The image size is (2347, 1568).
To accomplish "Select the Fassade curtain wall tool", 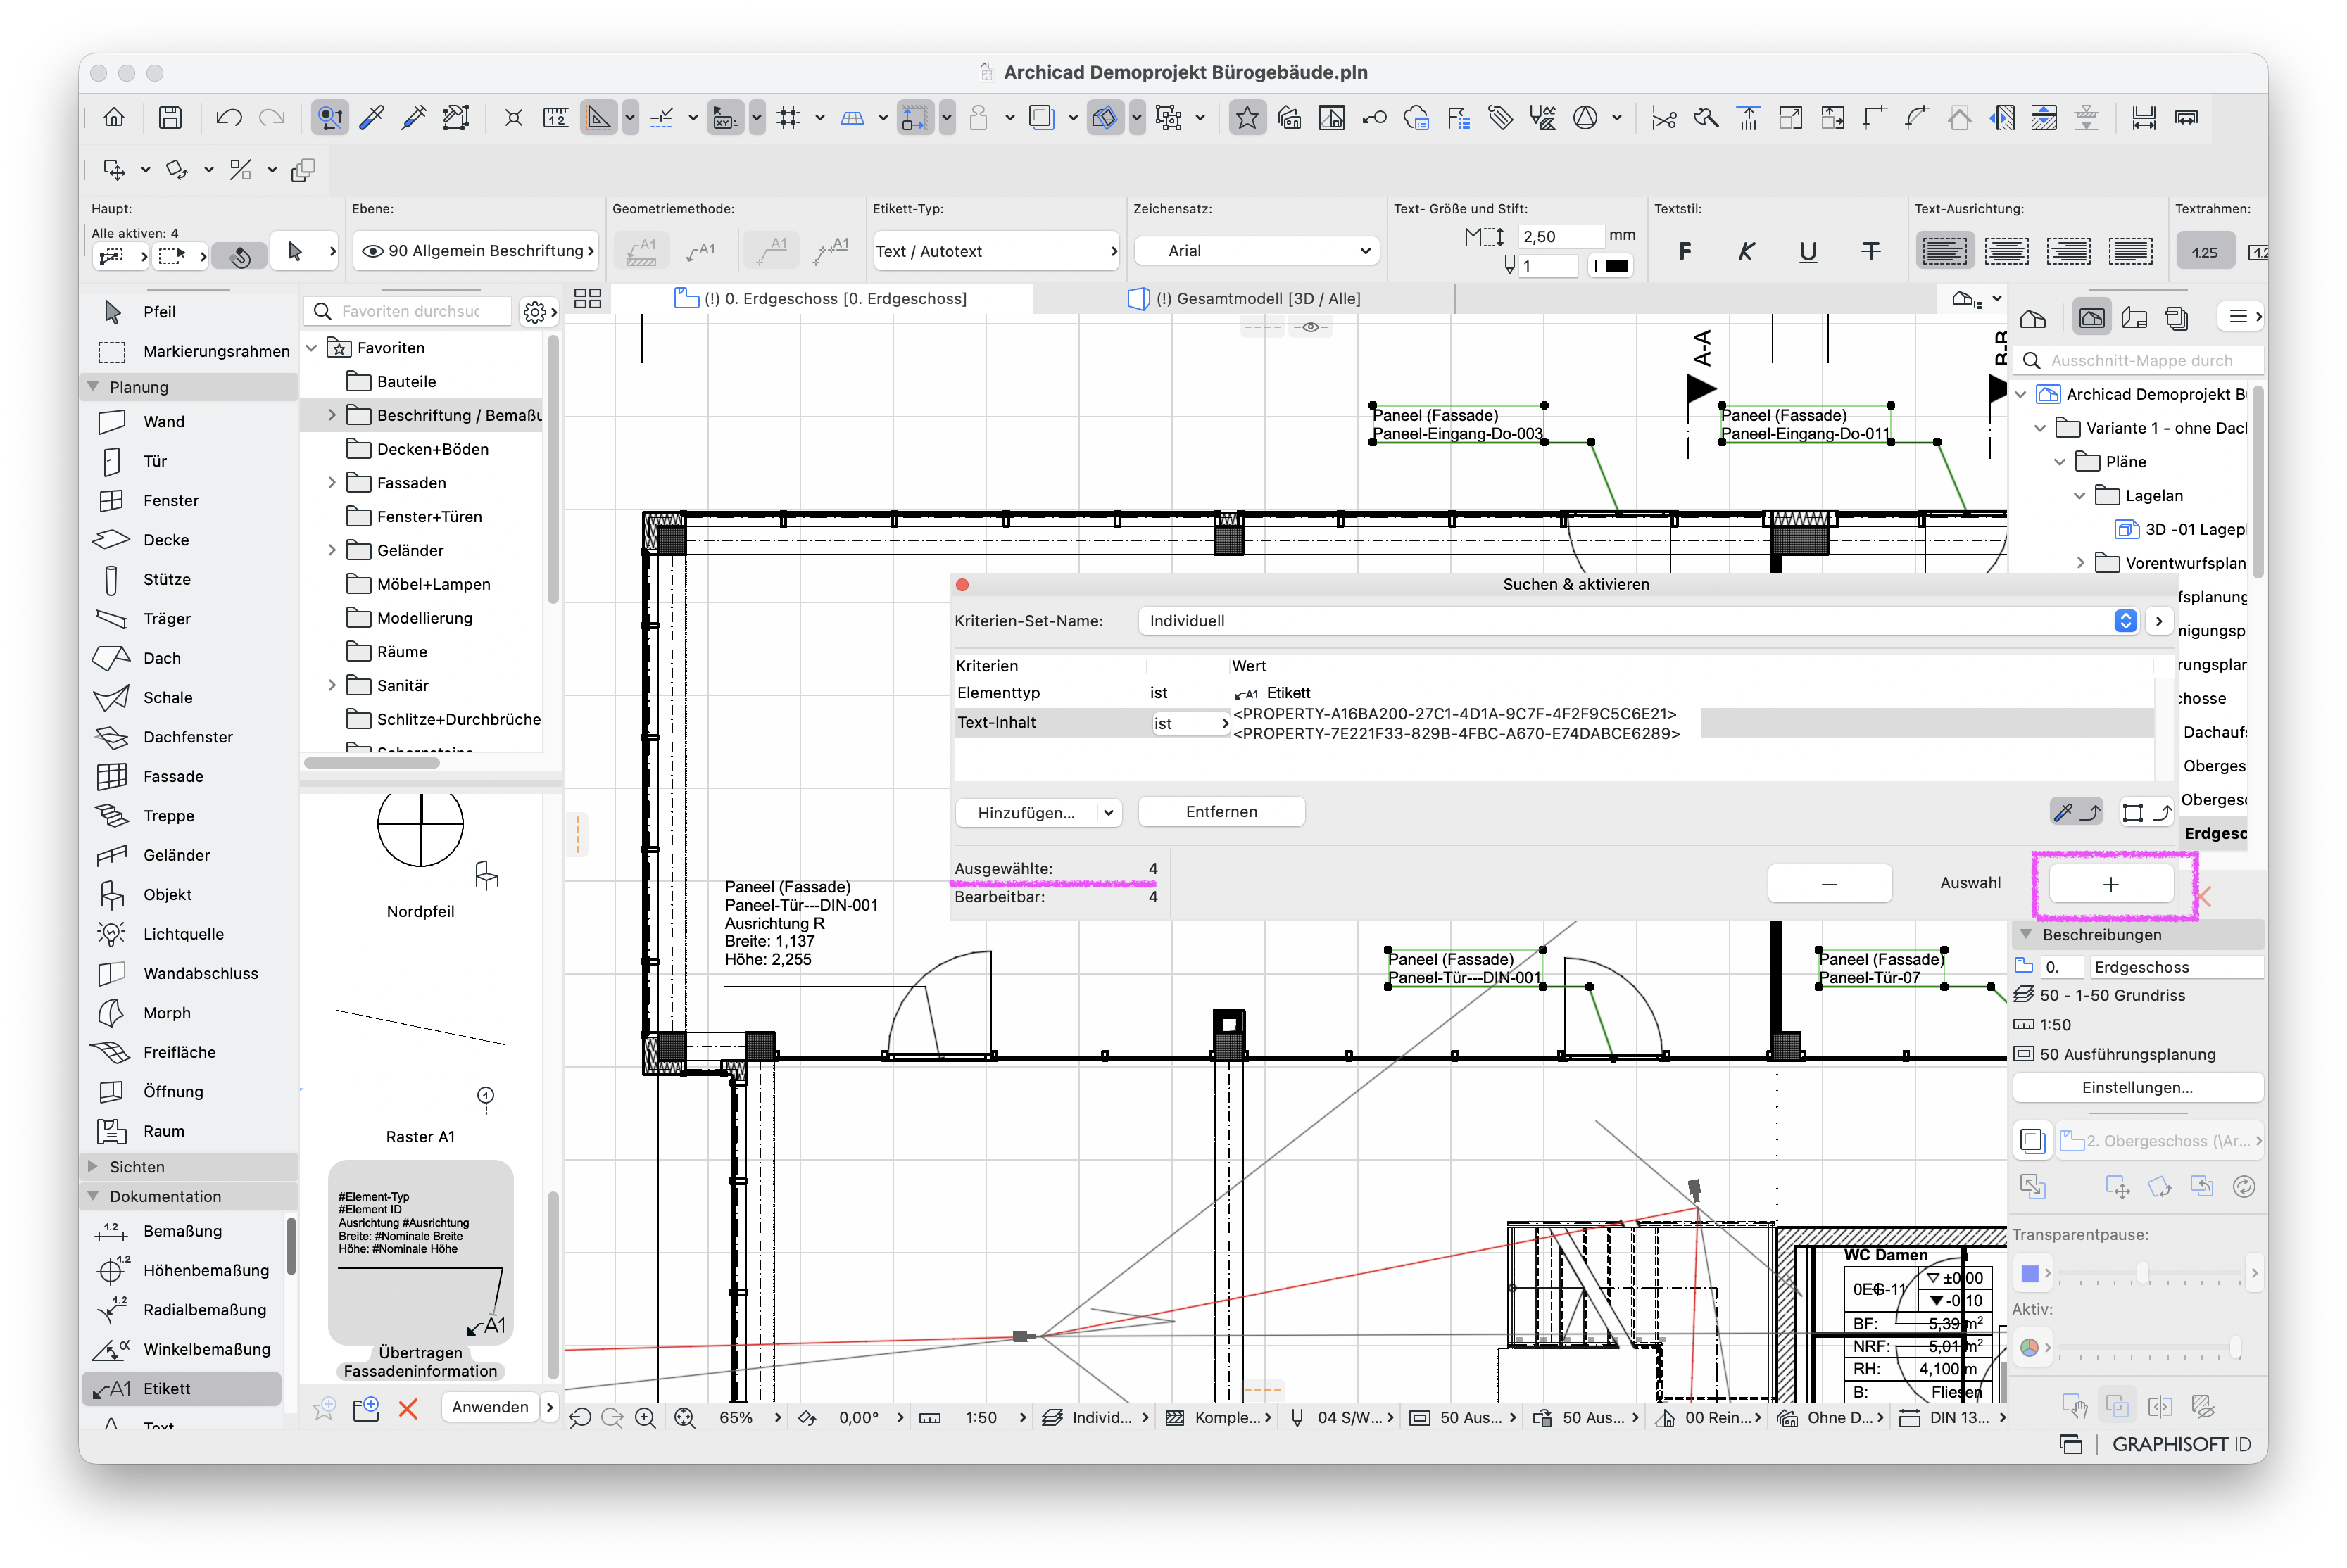I will (x=172, y=776).
